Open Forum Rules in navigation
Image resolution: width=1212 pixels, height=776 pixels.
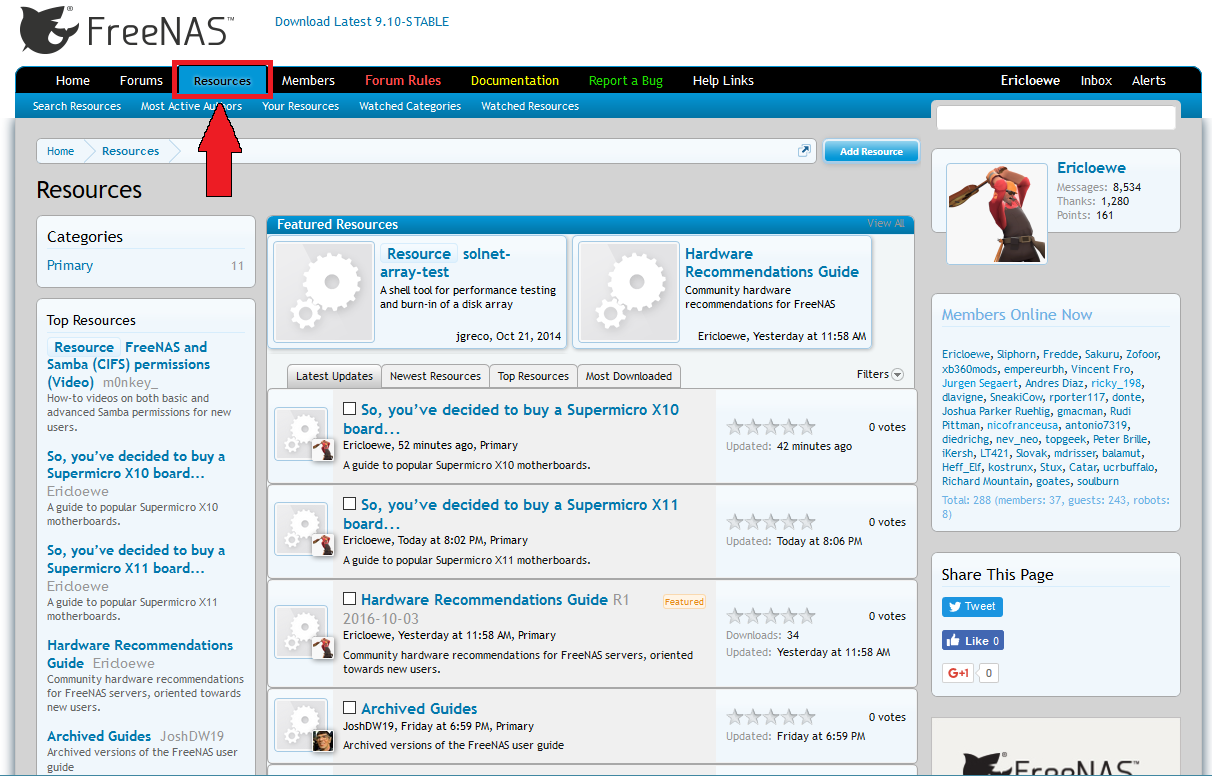[x=403, y=81]
